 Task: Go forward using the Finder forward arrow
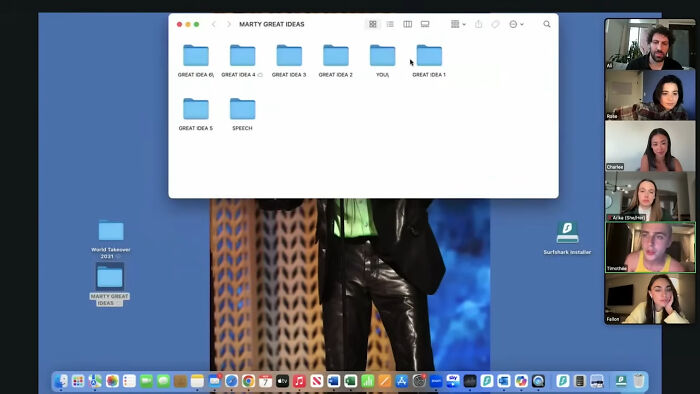click(229, 24)
